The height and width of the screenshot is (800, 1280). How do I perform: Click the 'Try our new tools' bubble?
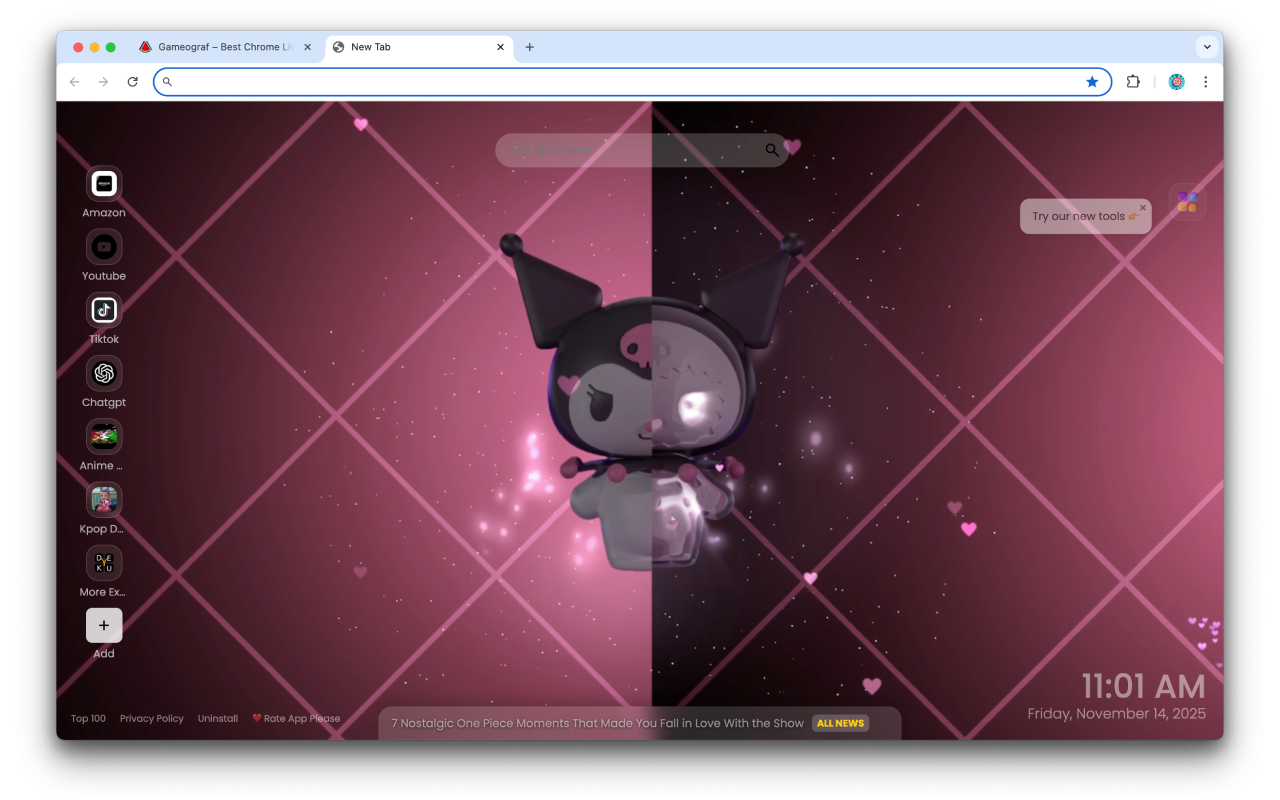1085,216
